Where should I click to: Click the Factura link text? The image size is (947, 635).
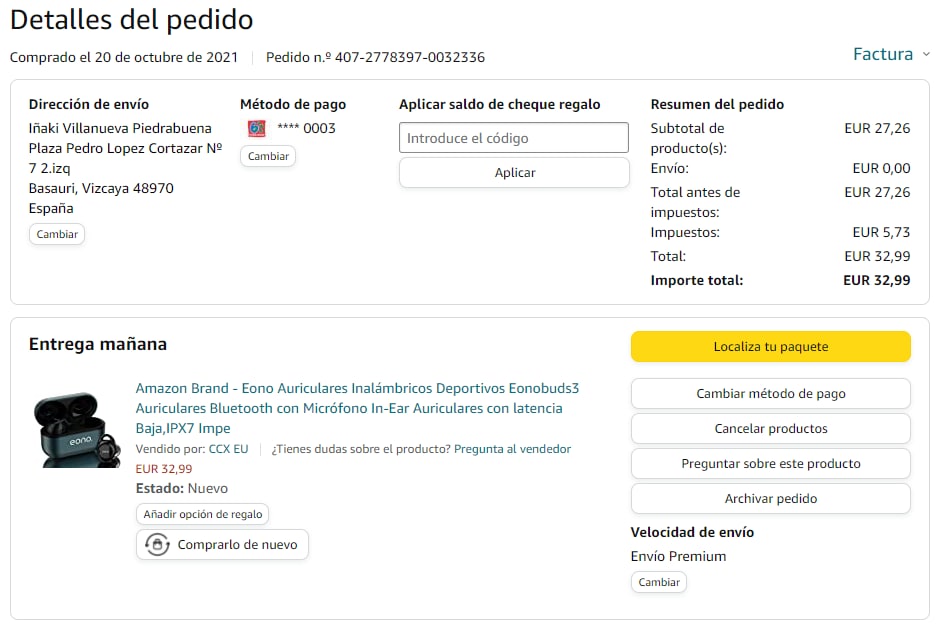tap(883, 55)
